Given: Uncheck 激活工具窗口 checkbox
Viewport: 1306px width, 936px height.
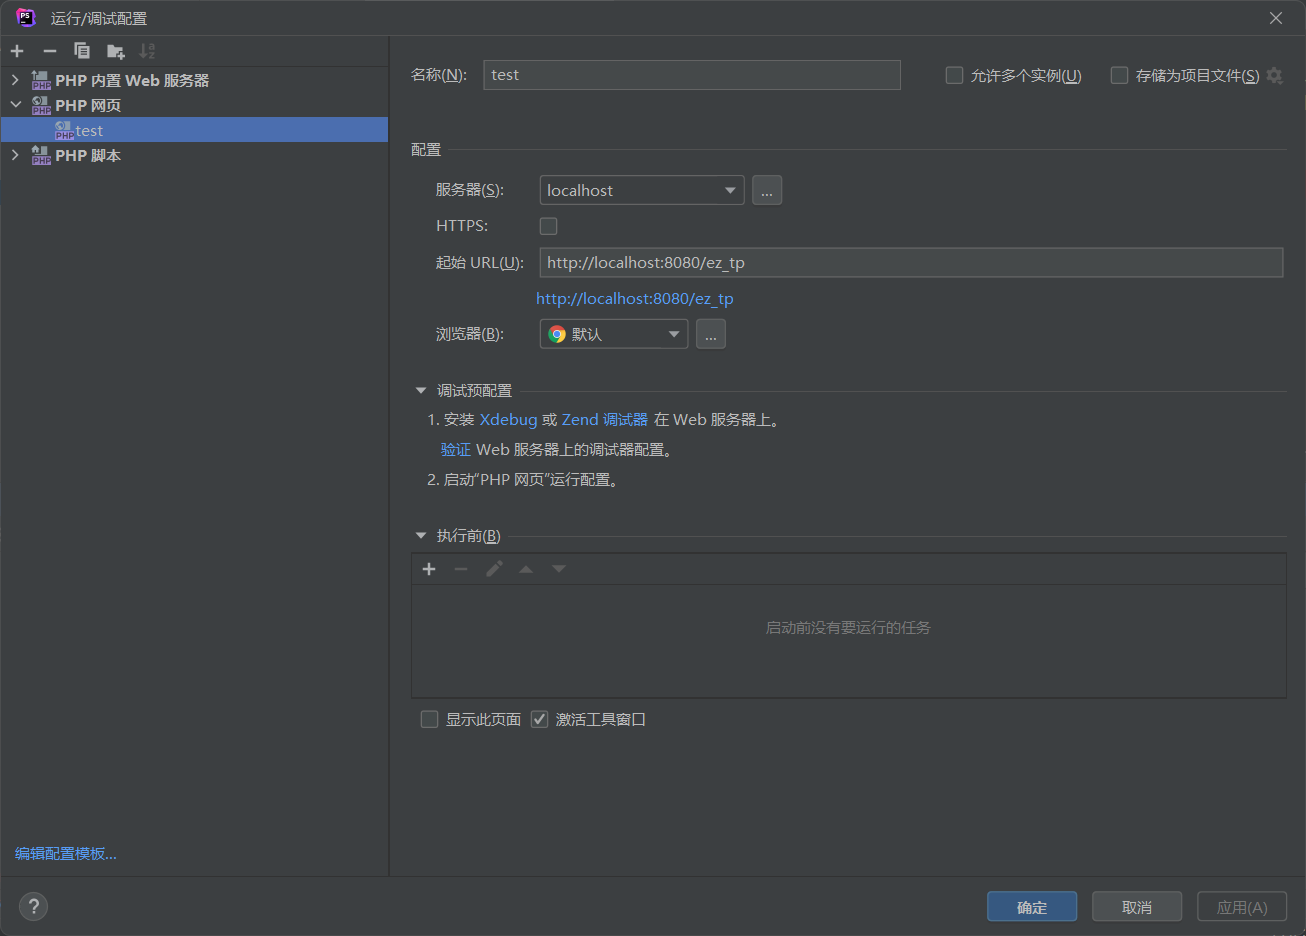Looking at the screenshot, I should (x=539, y=719).
